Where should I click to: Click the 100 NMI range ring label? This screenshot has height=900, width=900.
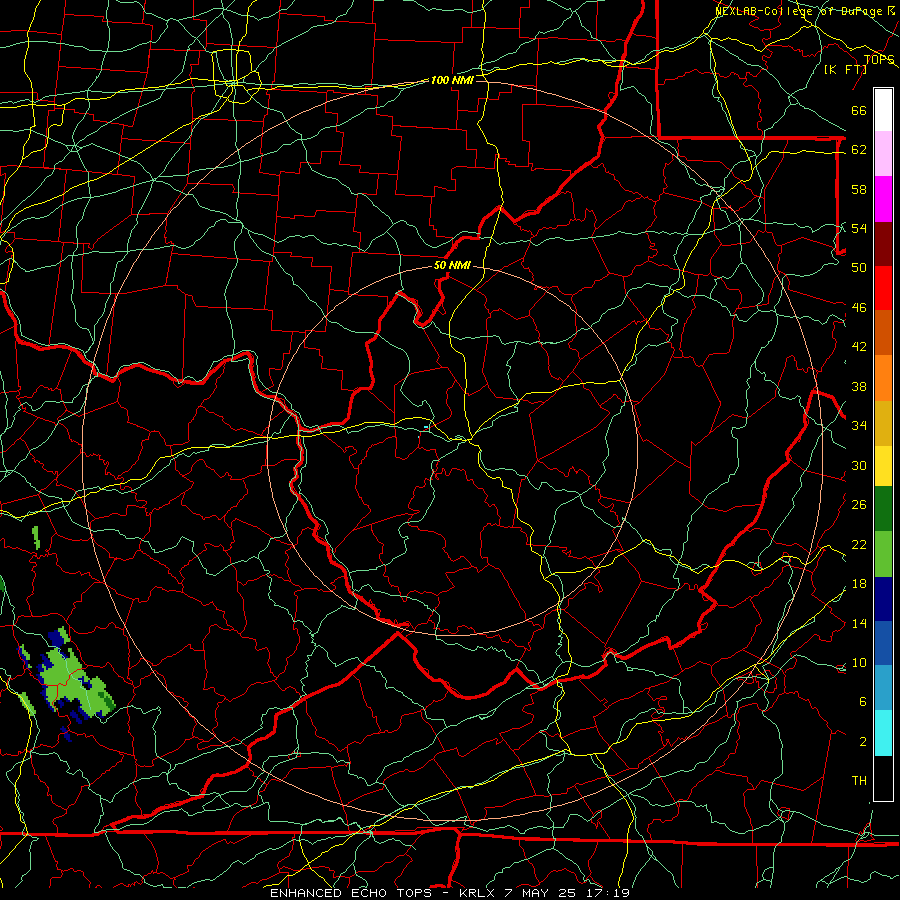pos(452,80)
